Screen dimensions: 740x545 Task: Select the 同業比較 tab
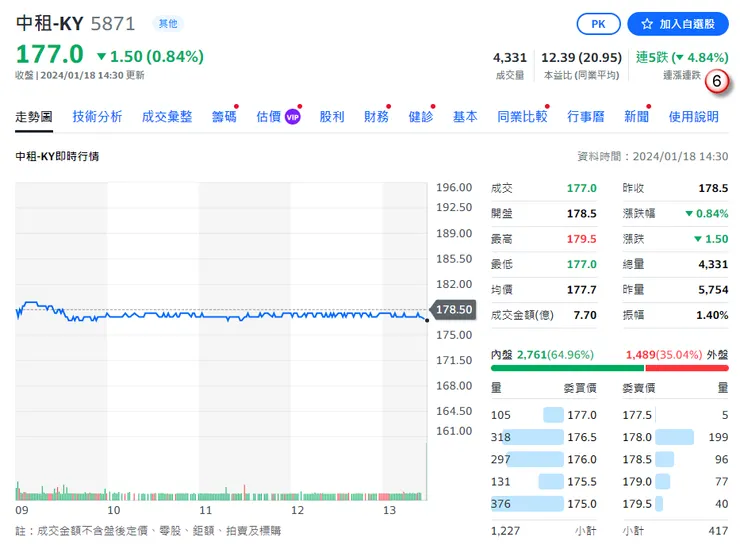[522, 117]
